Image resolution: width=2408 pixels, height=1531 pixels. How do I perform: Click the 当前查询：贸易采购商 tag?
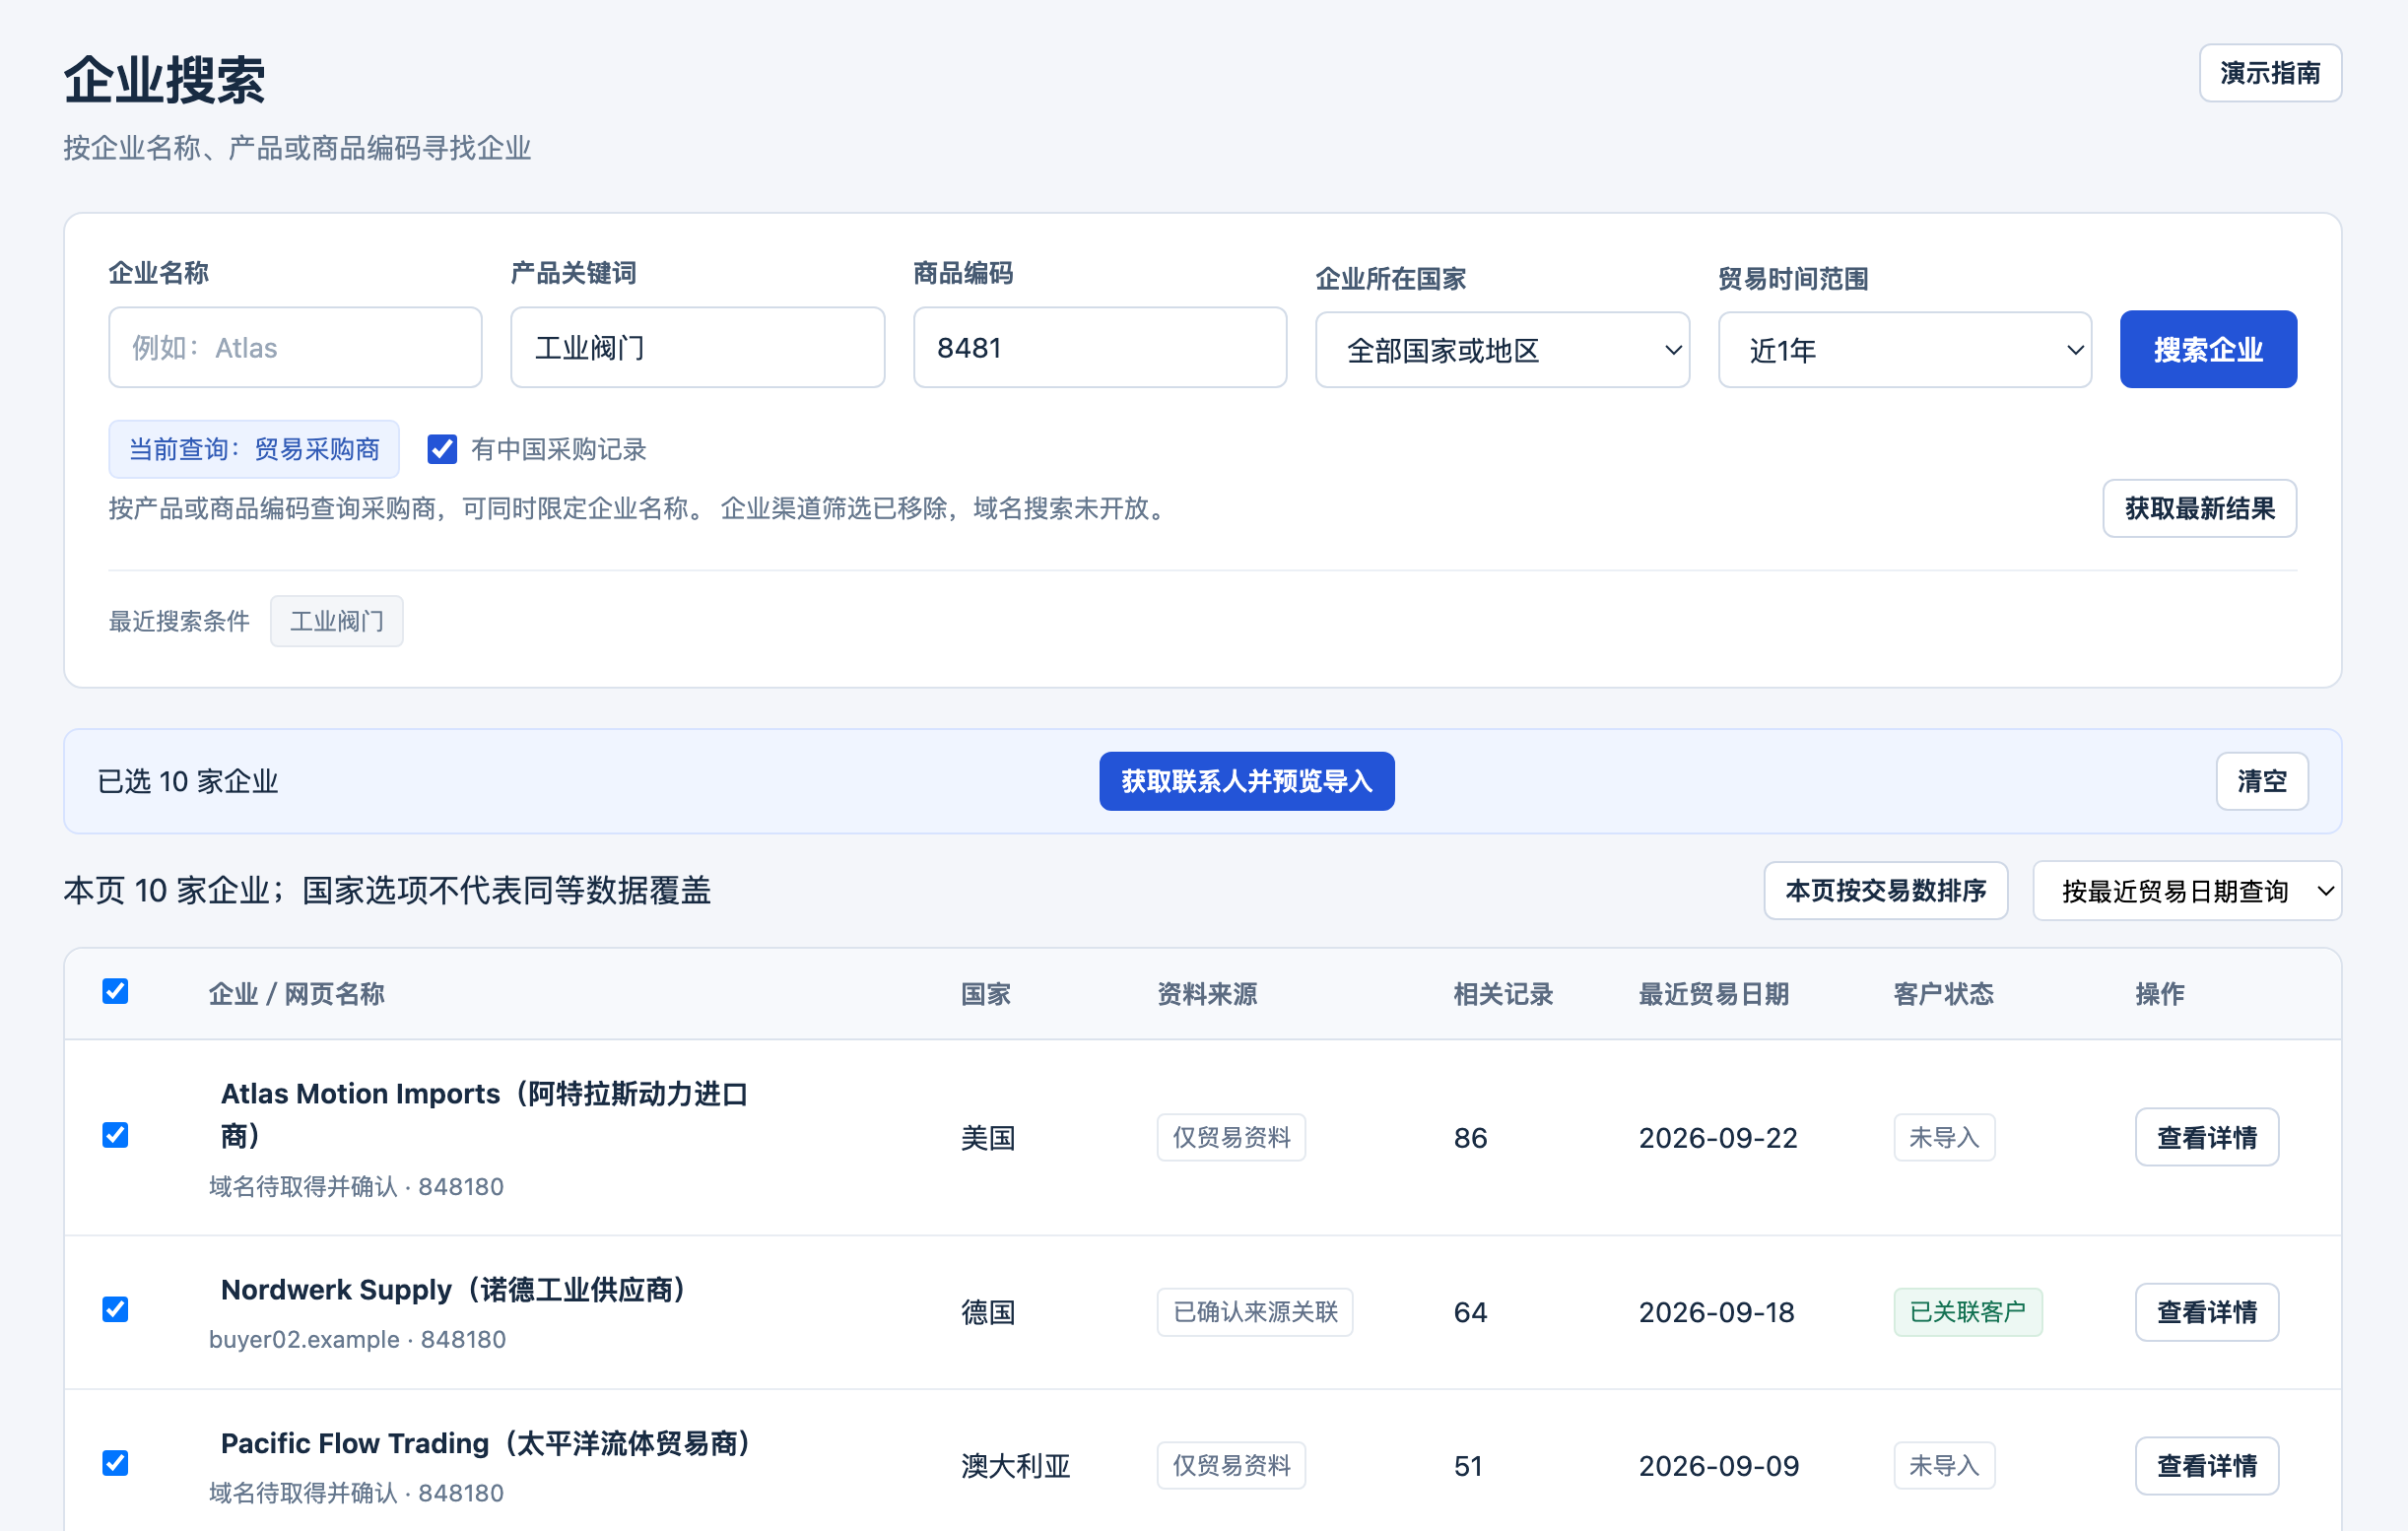[x=254, y=449]
